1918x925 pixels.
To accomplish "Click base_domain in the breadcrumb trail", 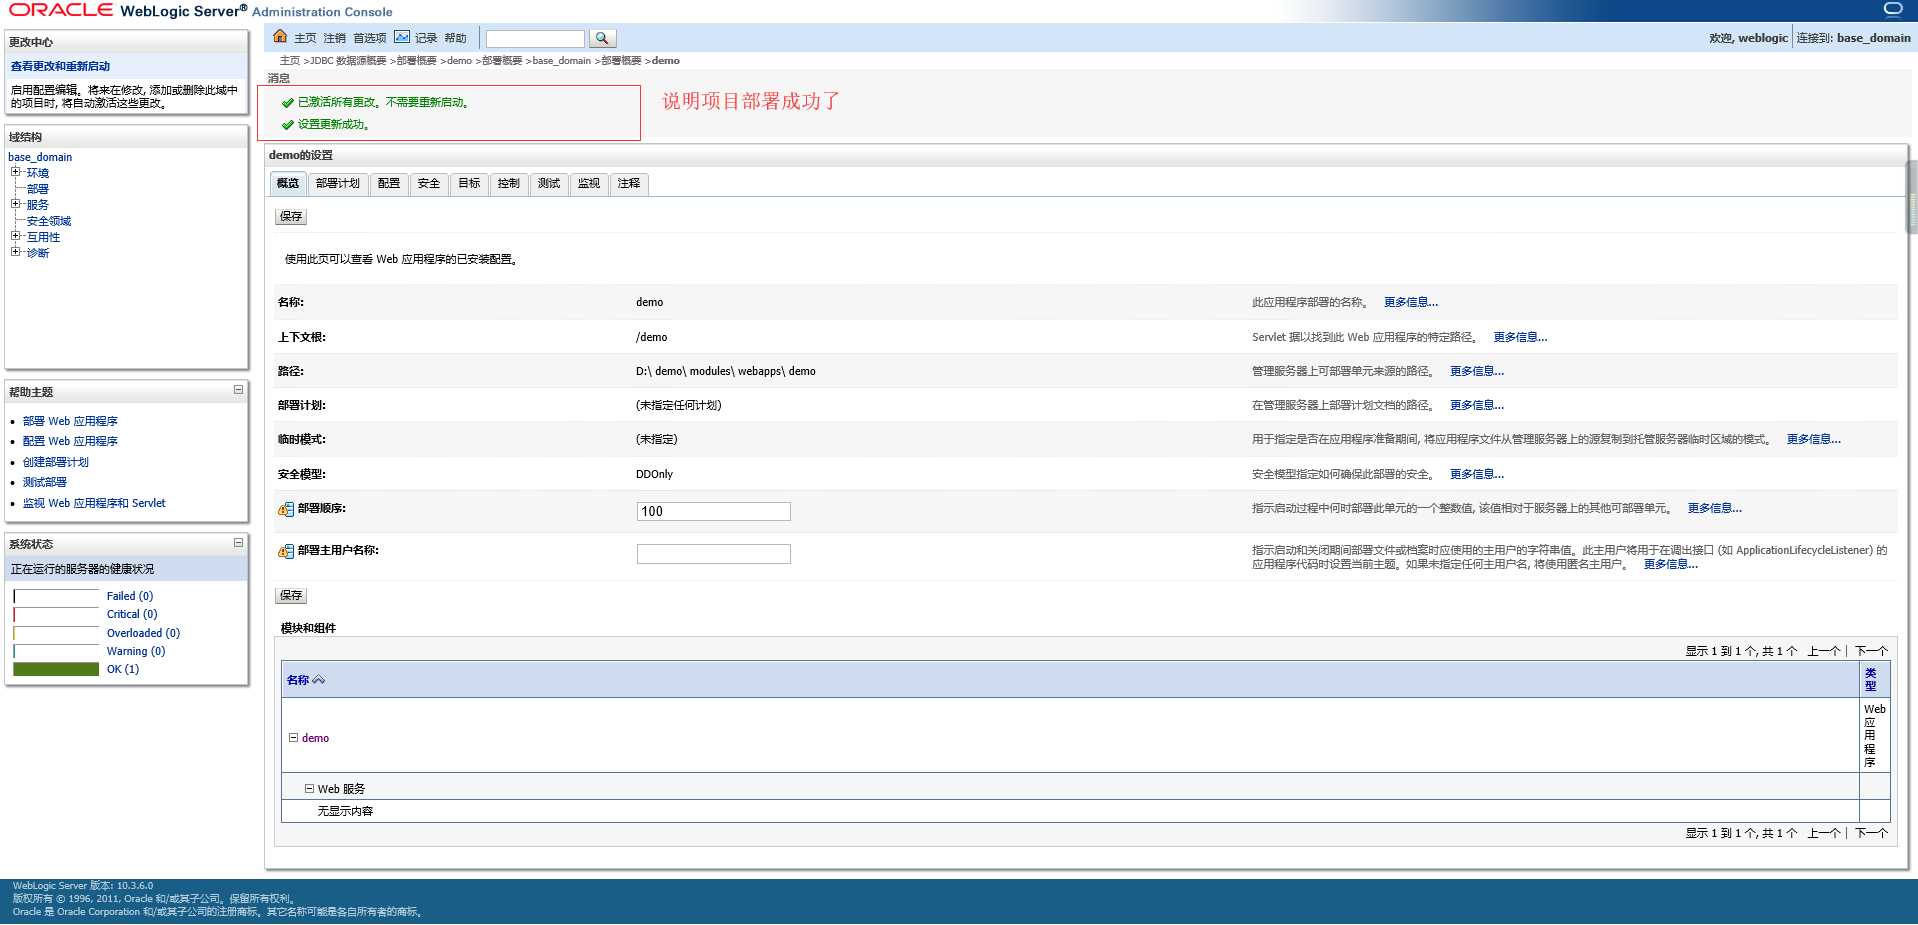I will (561, 61).
